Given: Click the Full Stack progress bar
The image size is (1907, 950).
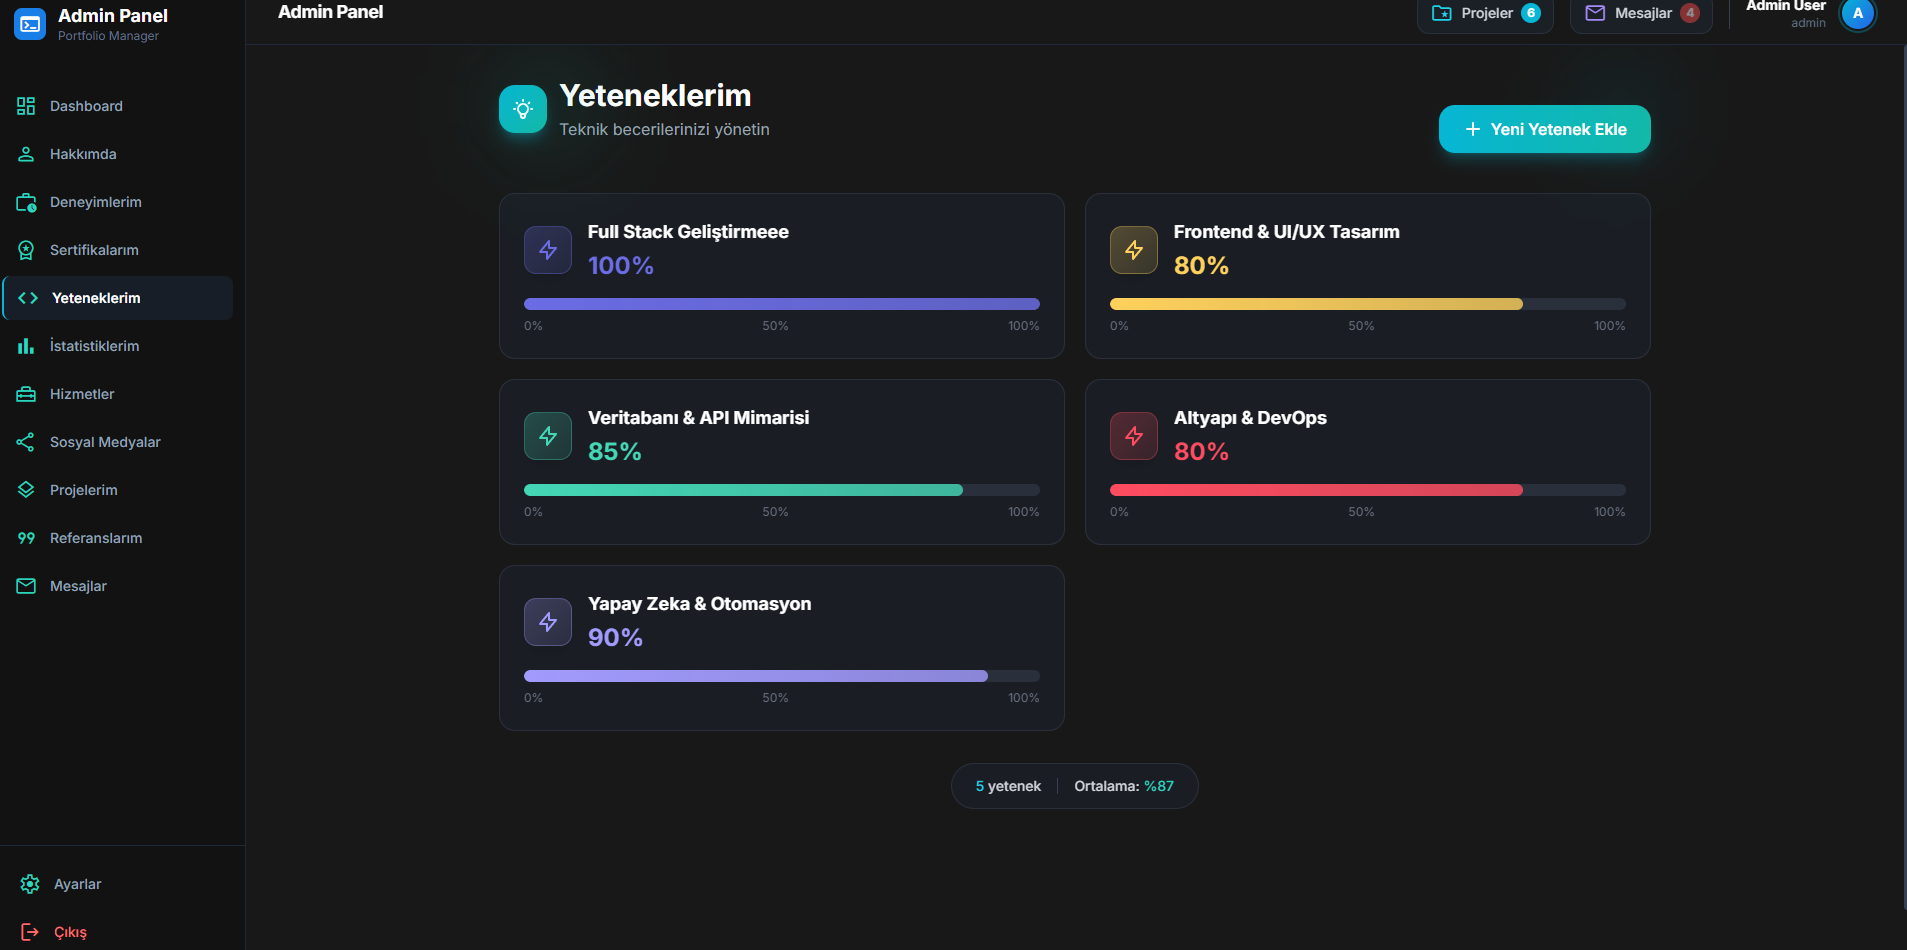Looking at the screenshot, I should pos(782,303).
